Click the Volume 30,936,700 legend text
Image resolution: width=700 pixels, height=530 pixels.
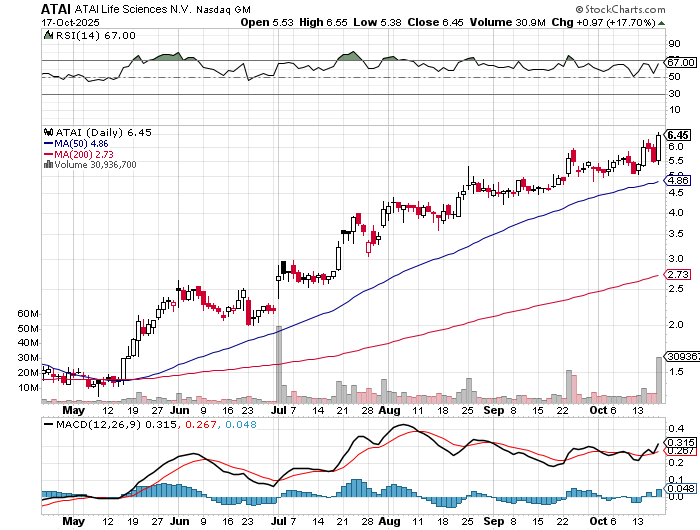[x=96, y=165]
